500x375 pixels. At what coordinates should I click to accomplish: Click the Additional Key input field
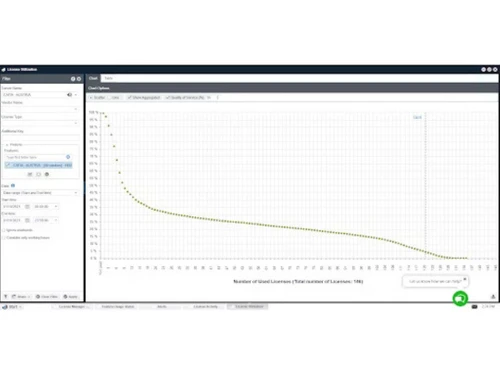coord(40,137)
